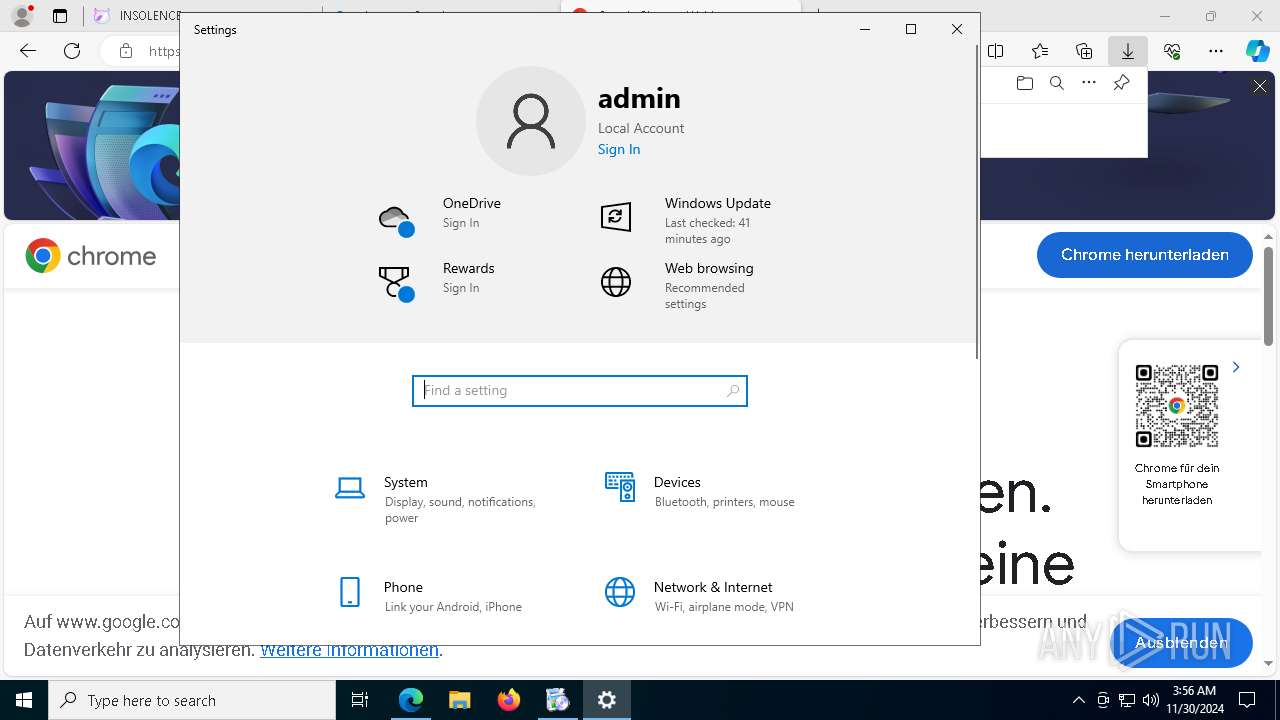Open Edge browser essentials icon

[x=1172, y=51]
